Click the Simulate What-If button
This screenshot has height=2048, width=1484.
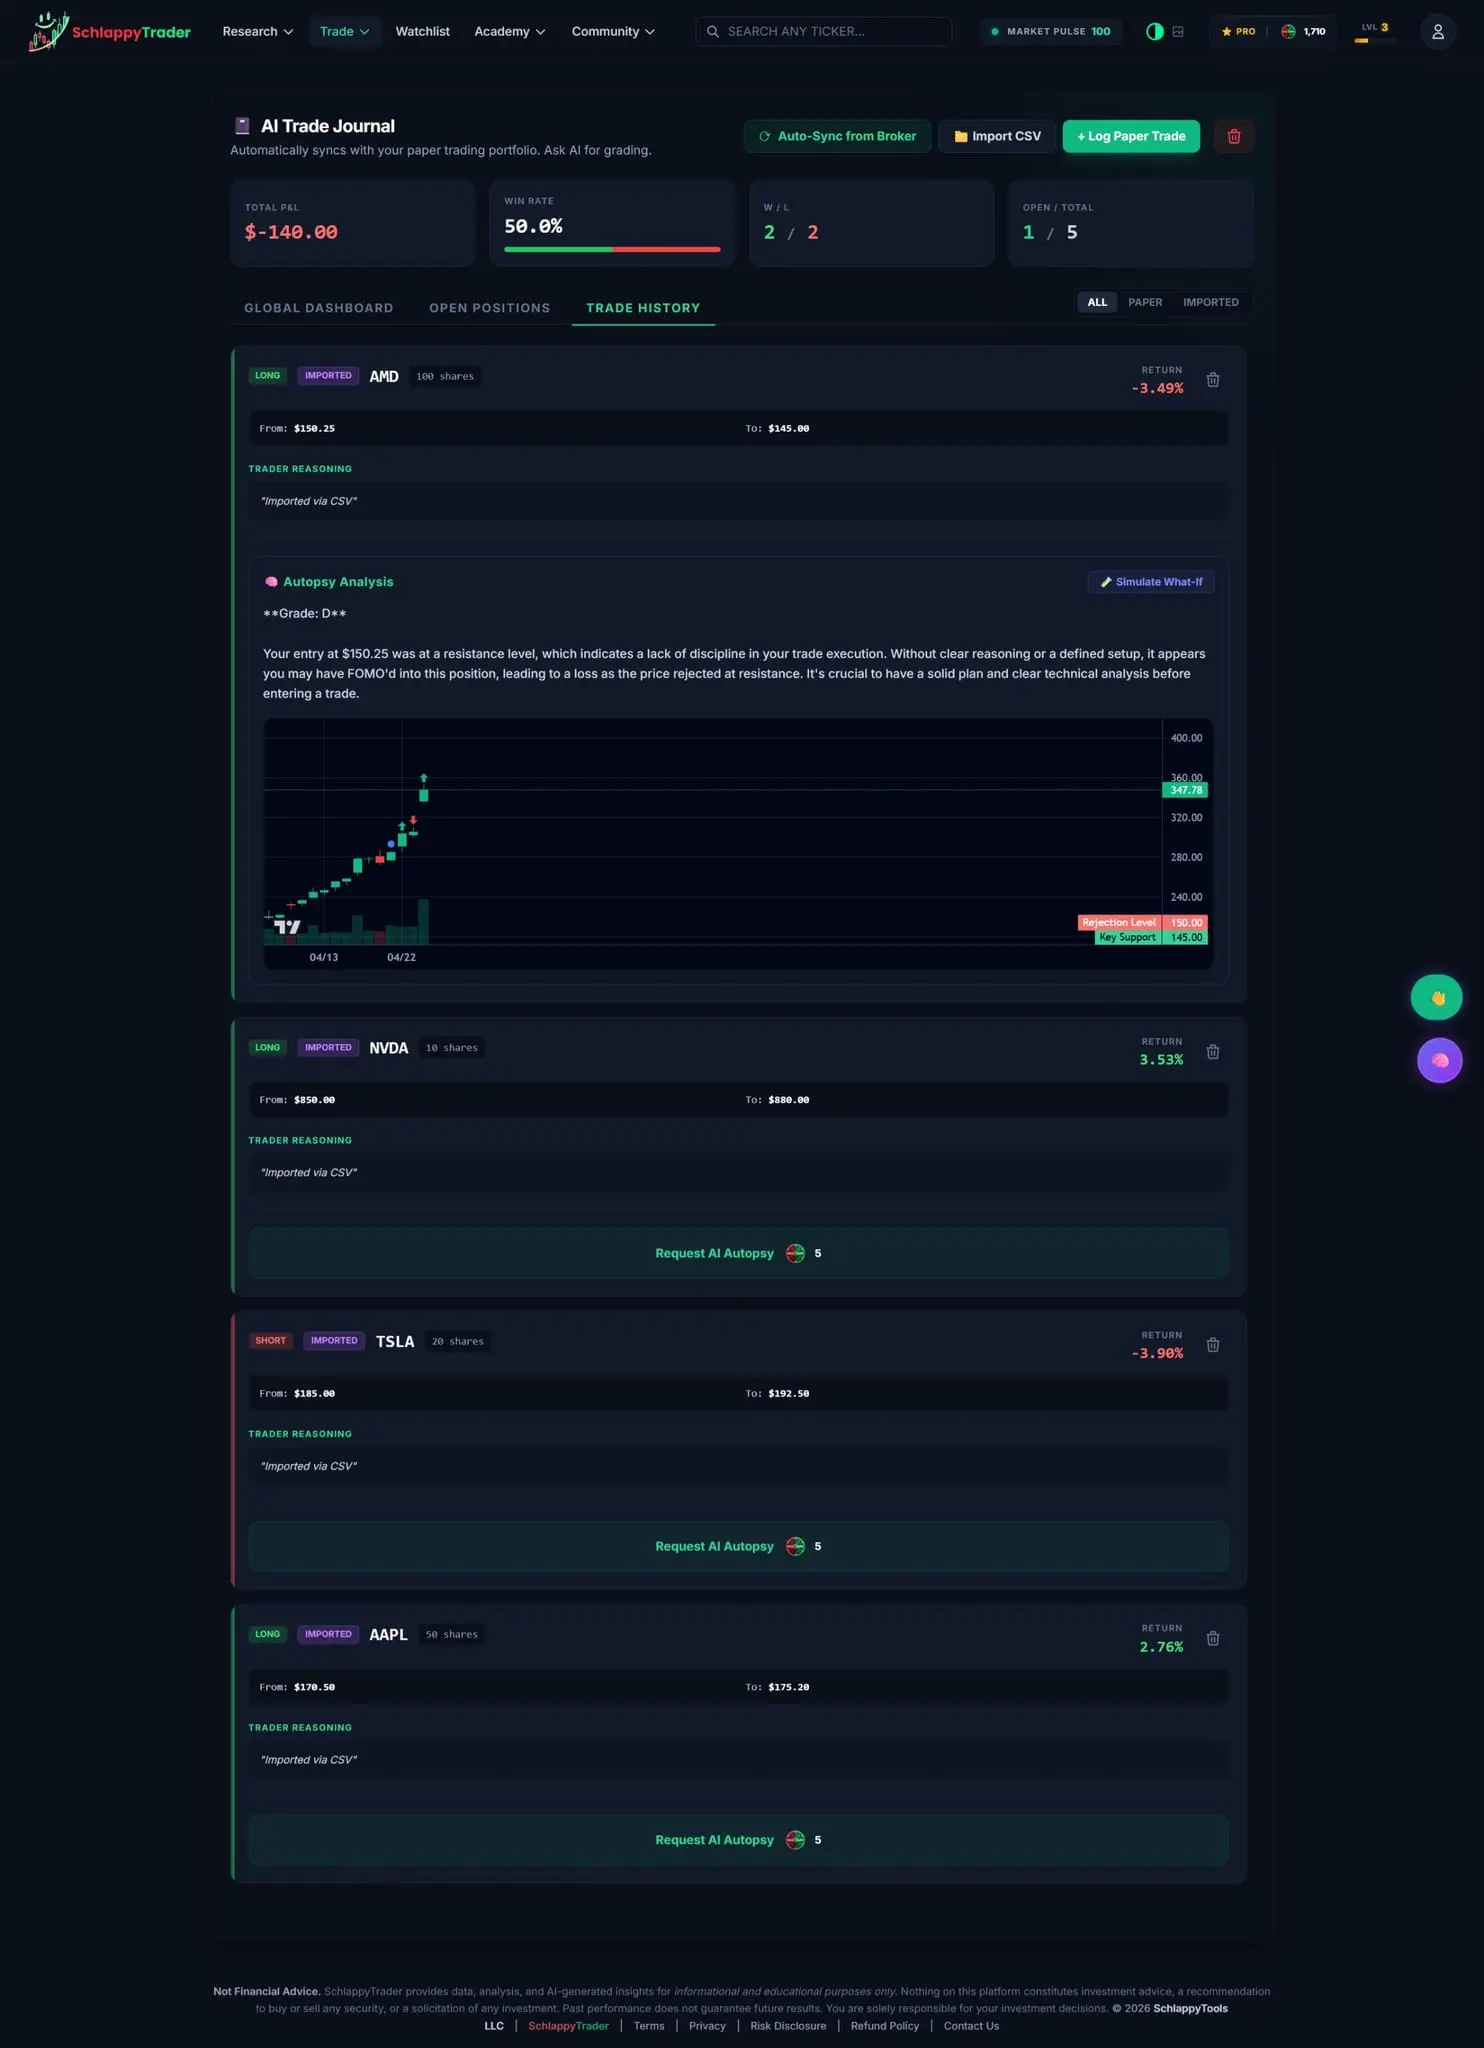[1151, 582]
